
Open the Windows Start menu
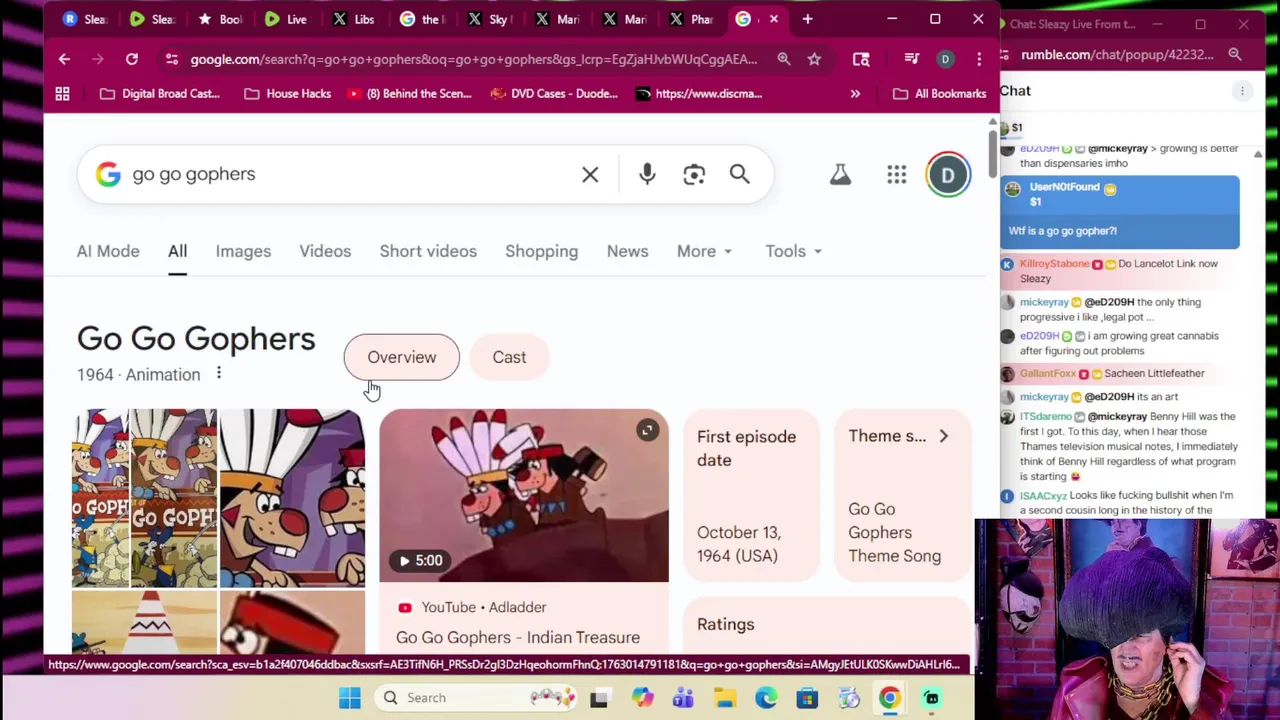click(x=349, y=697)
